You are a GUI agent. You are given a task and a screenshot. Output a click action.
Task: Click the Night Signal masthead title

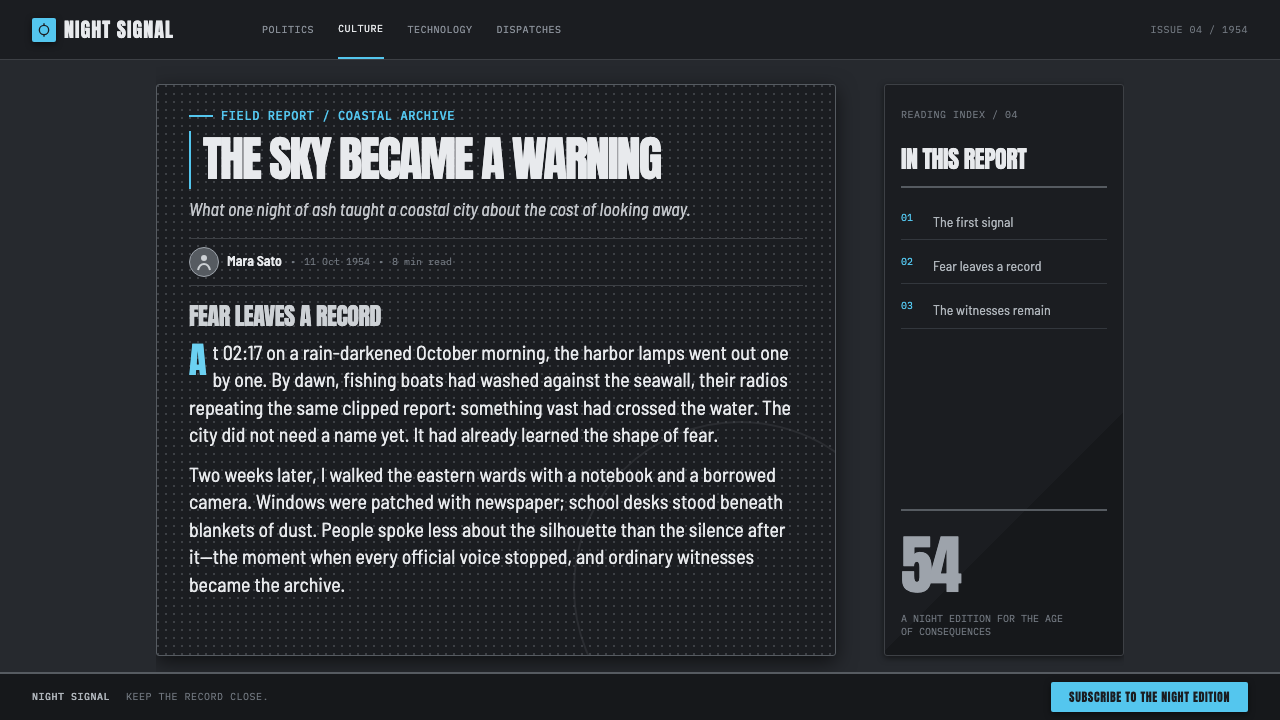pos(119,30)
